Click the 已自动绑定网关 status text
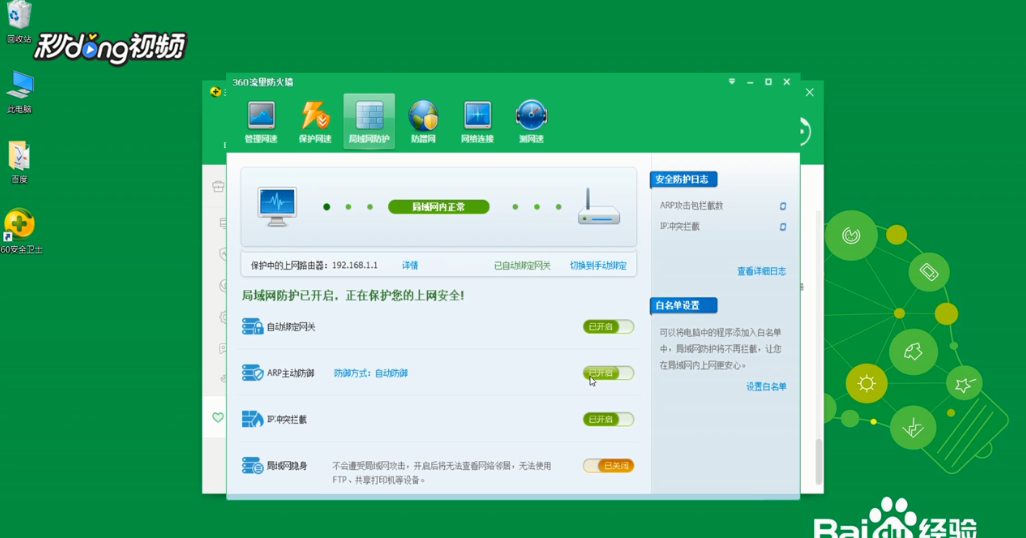 coord(522,265)
